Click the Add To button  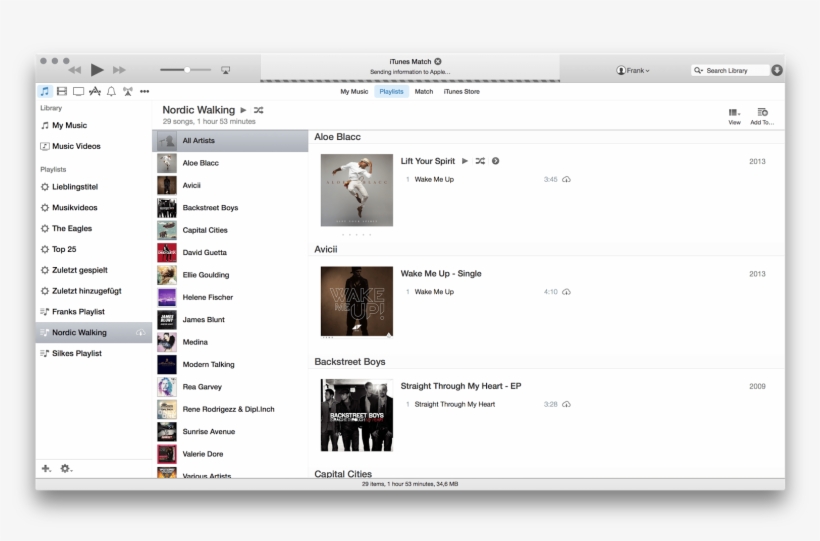coord(762,116)
